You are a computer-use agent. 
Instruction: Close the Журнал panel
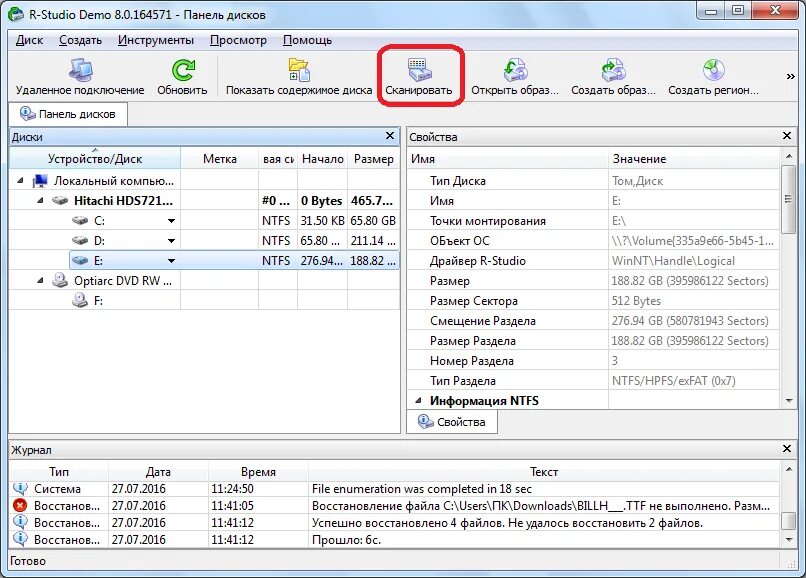pyautogui.click(x=786, y=448)
